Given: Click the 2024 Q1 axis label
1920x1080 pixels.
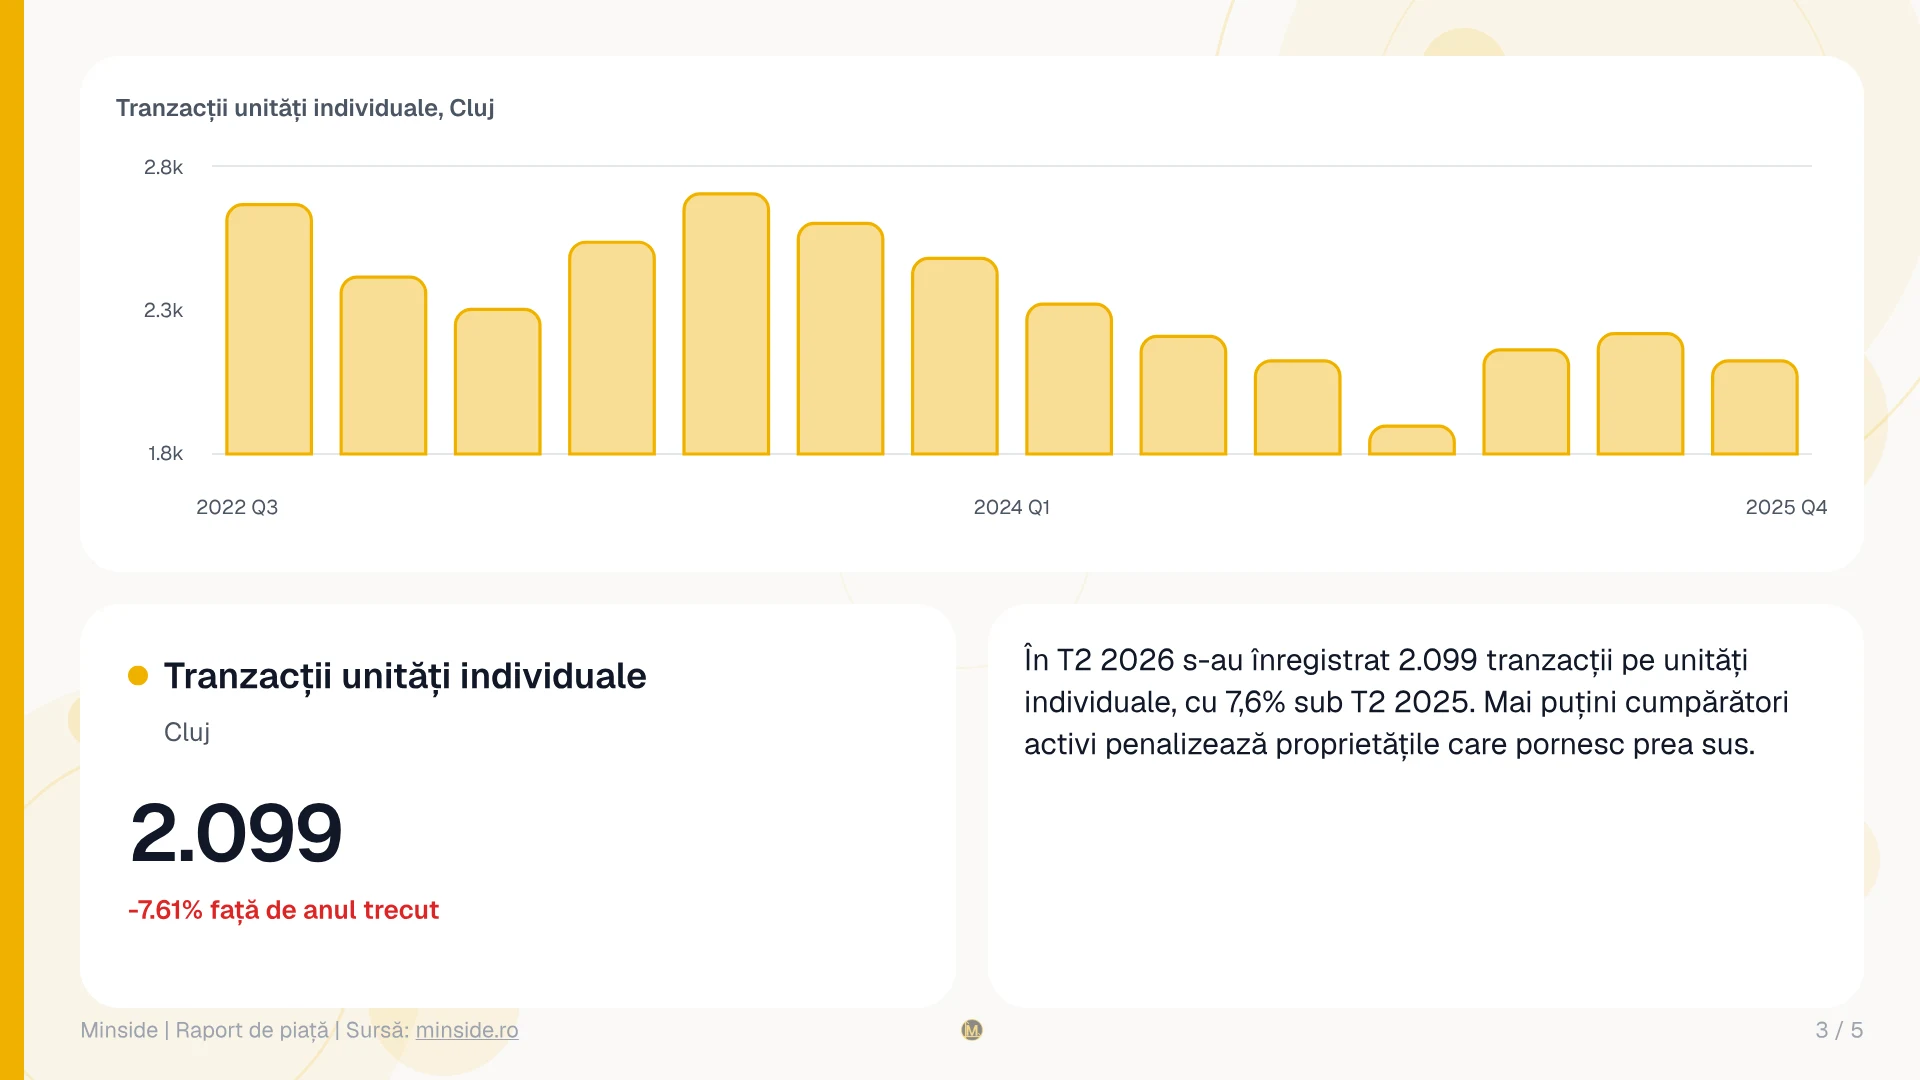Looking at the screenshot, I should tap(1012, 507).
